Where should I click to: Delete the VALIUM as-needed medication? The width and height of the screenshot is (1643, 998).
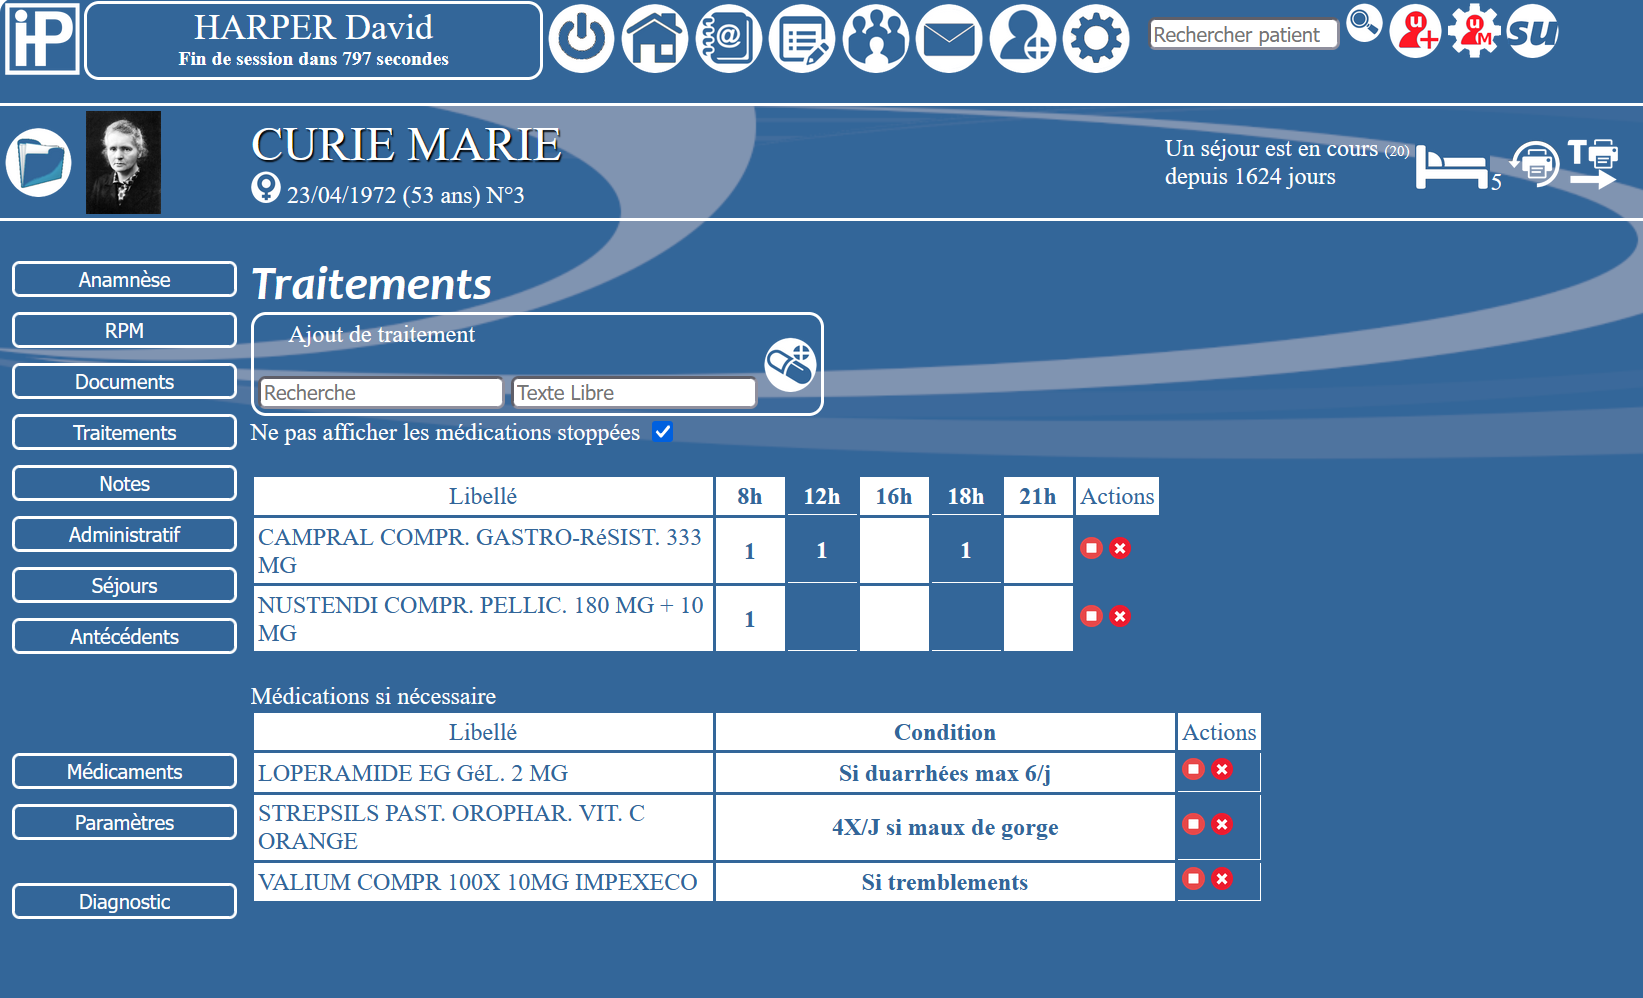(1222, 878)
